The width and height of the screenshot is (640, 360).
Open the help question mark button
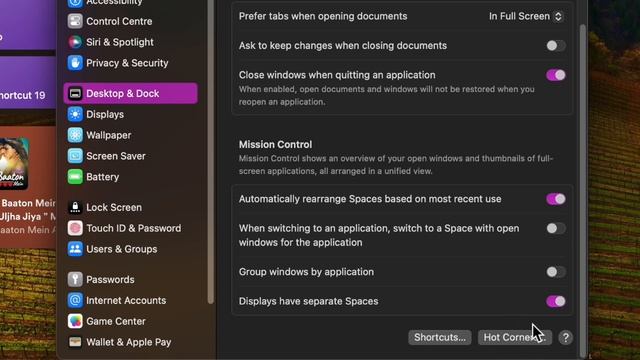565,338
